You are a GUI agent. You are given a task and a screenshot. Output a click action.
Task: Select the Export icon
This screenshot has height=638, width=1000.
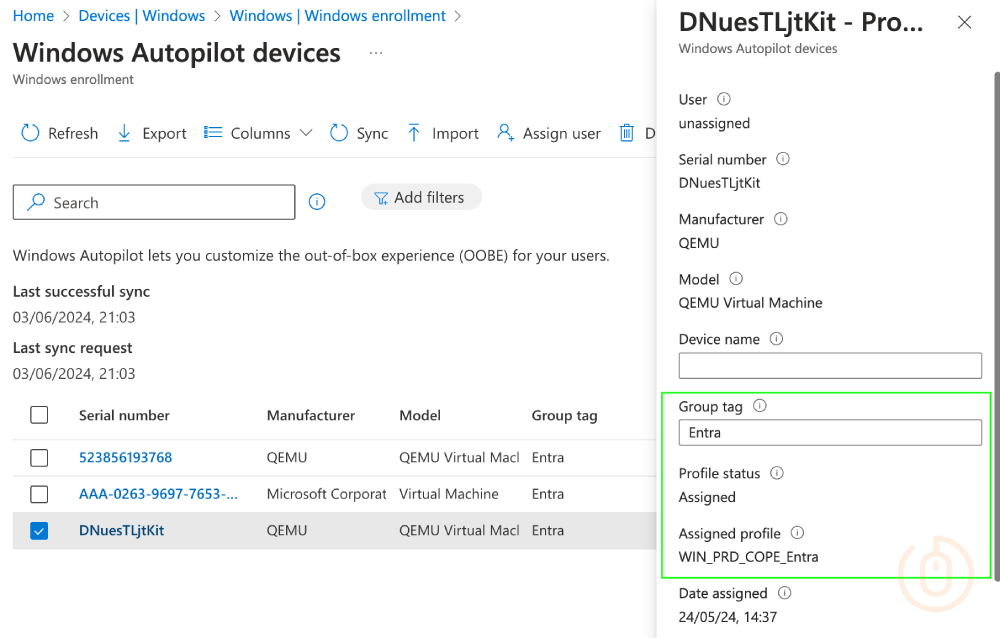tap(124, 132)
